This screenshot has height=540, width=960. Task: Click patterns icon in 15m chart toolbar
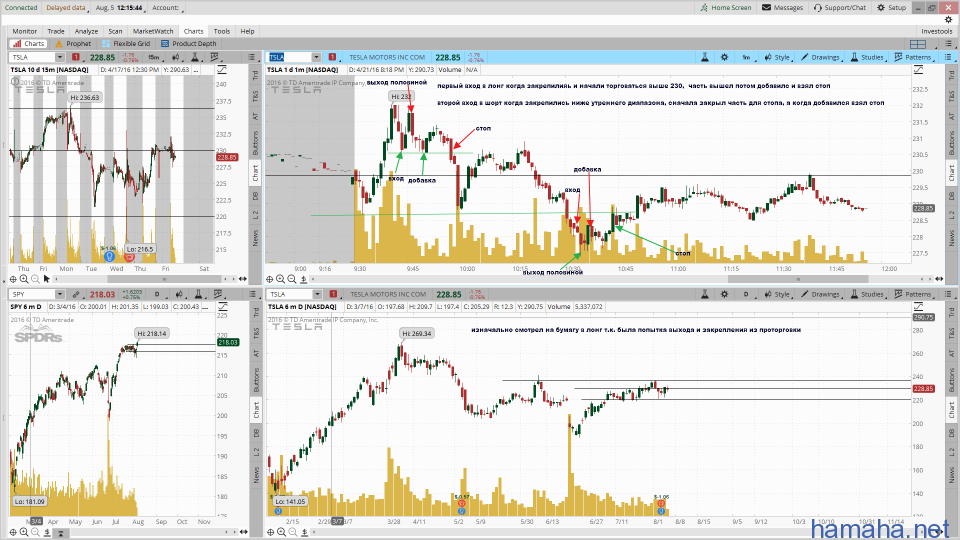[x=215, y=57]
